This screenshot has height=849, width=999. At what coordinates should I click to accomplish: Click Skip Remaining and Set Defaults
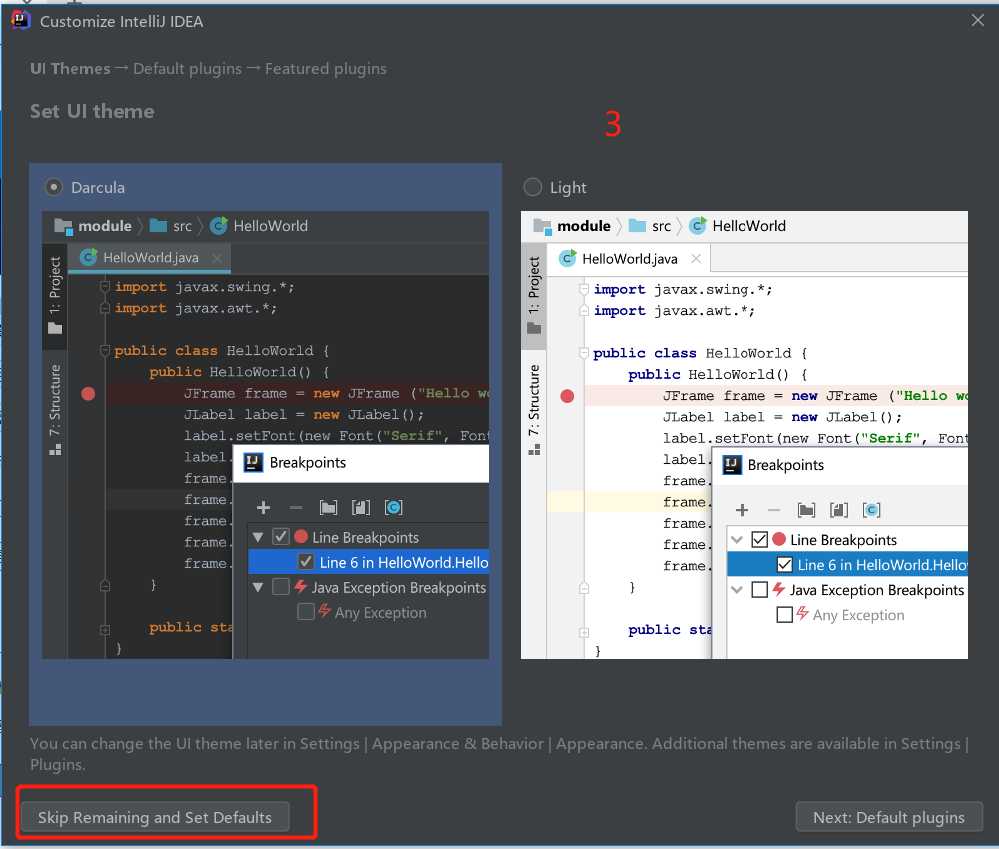[155, 817]
